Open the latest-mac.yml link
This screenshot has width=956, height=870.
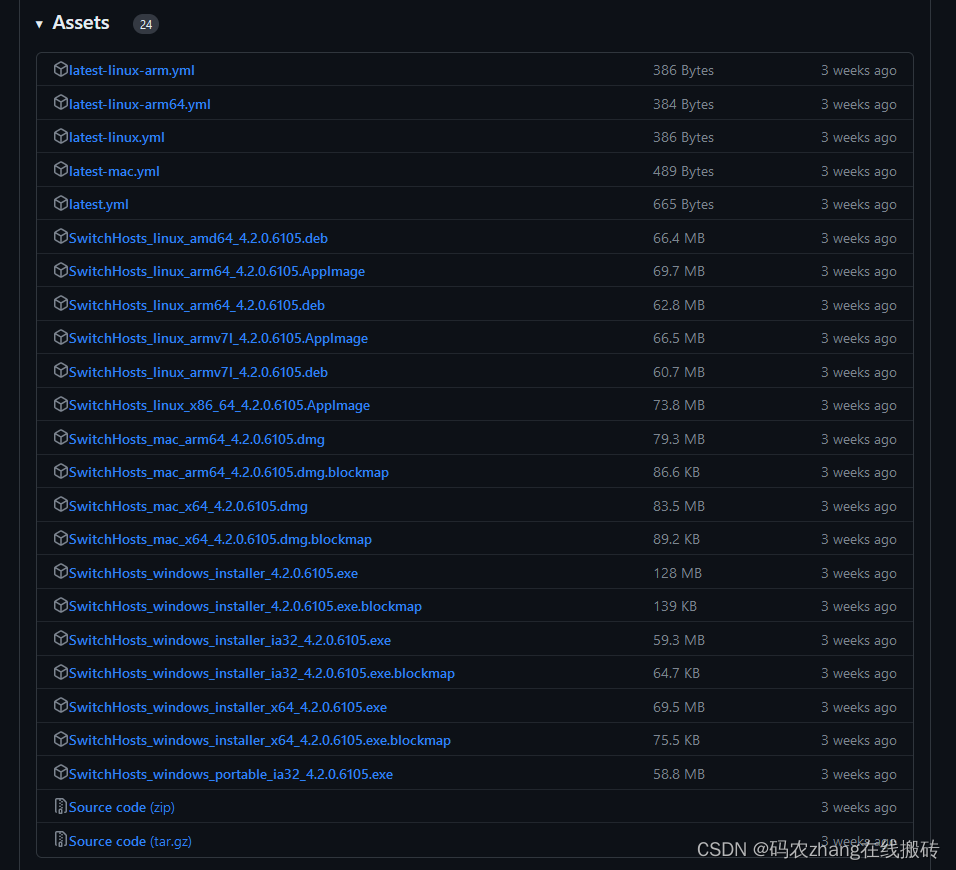coord(114,171)
